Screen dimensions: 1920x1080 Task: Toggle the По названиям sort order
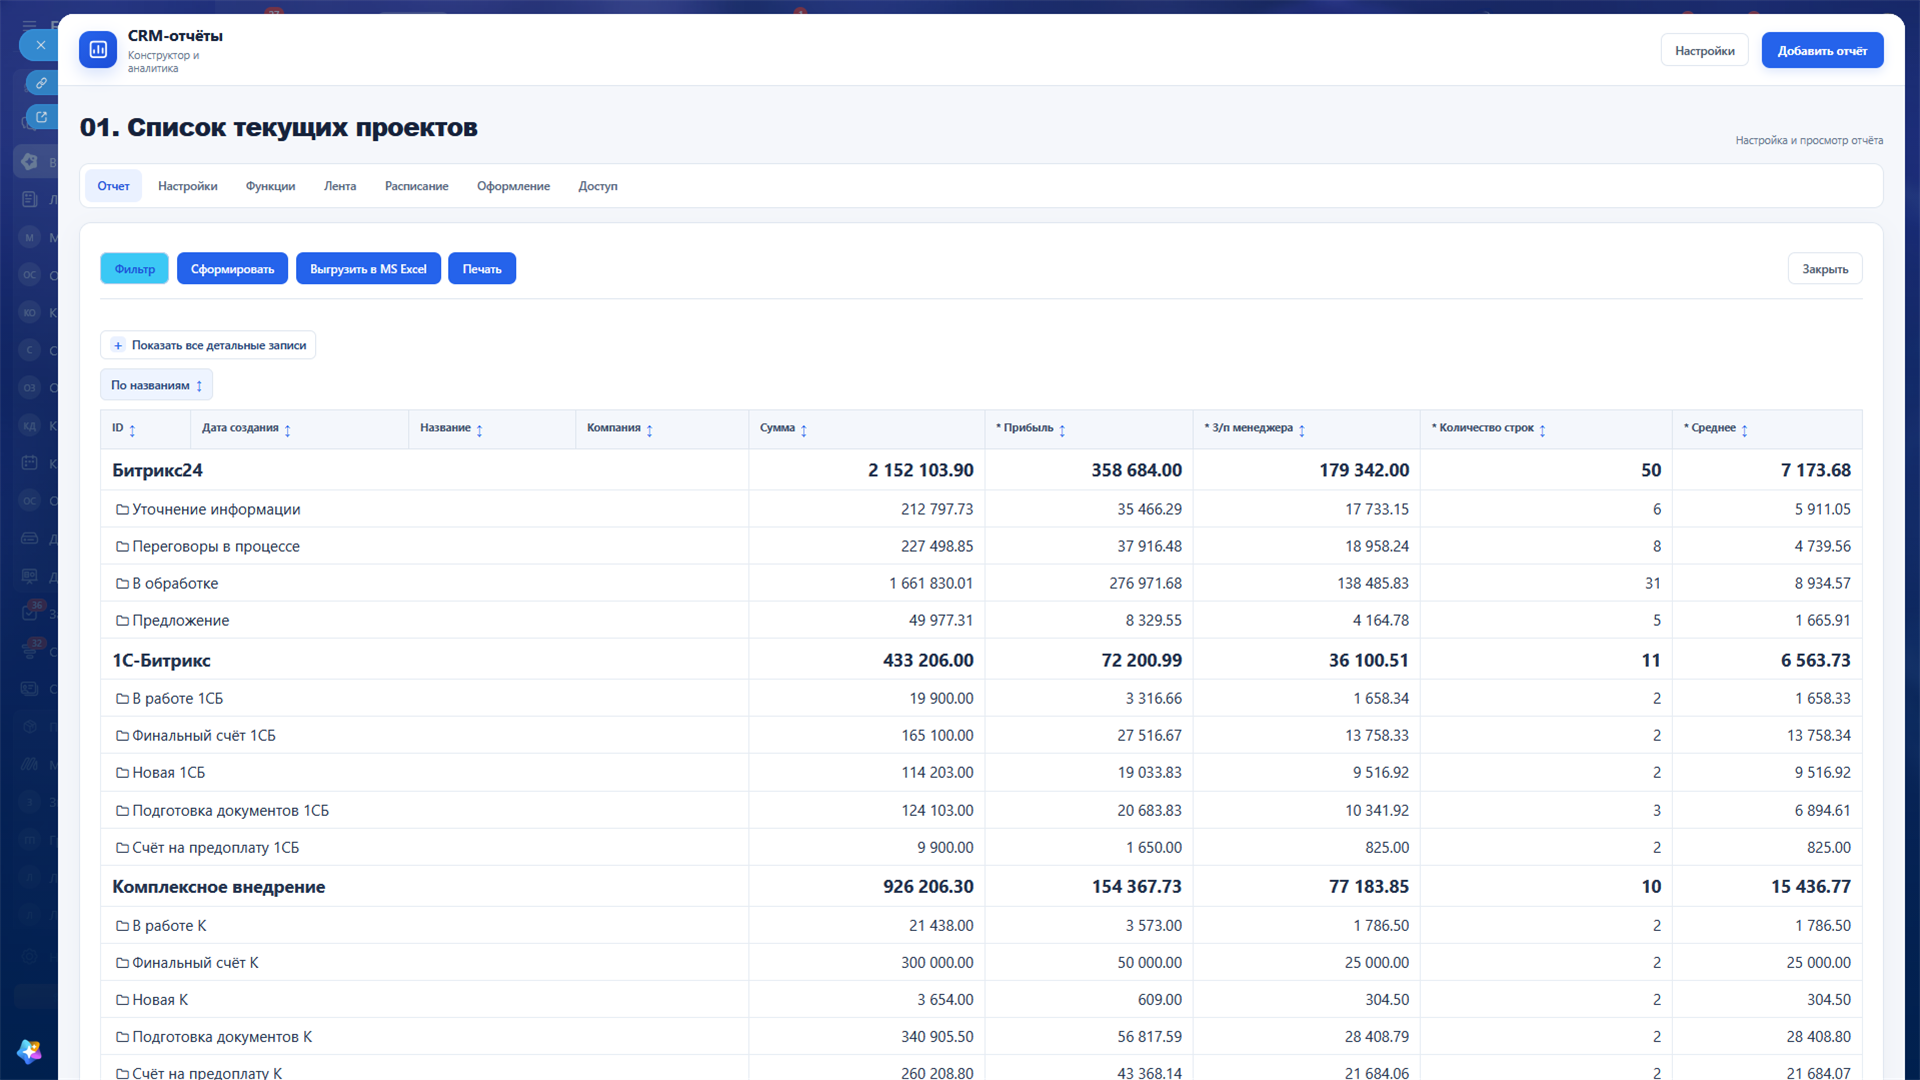[x=156, y=385]
